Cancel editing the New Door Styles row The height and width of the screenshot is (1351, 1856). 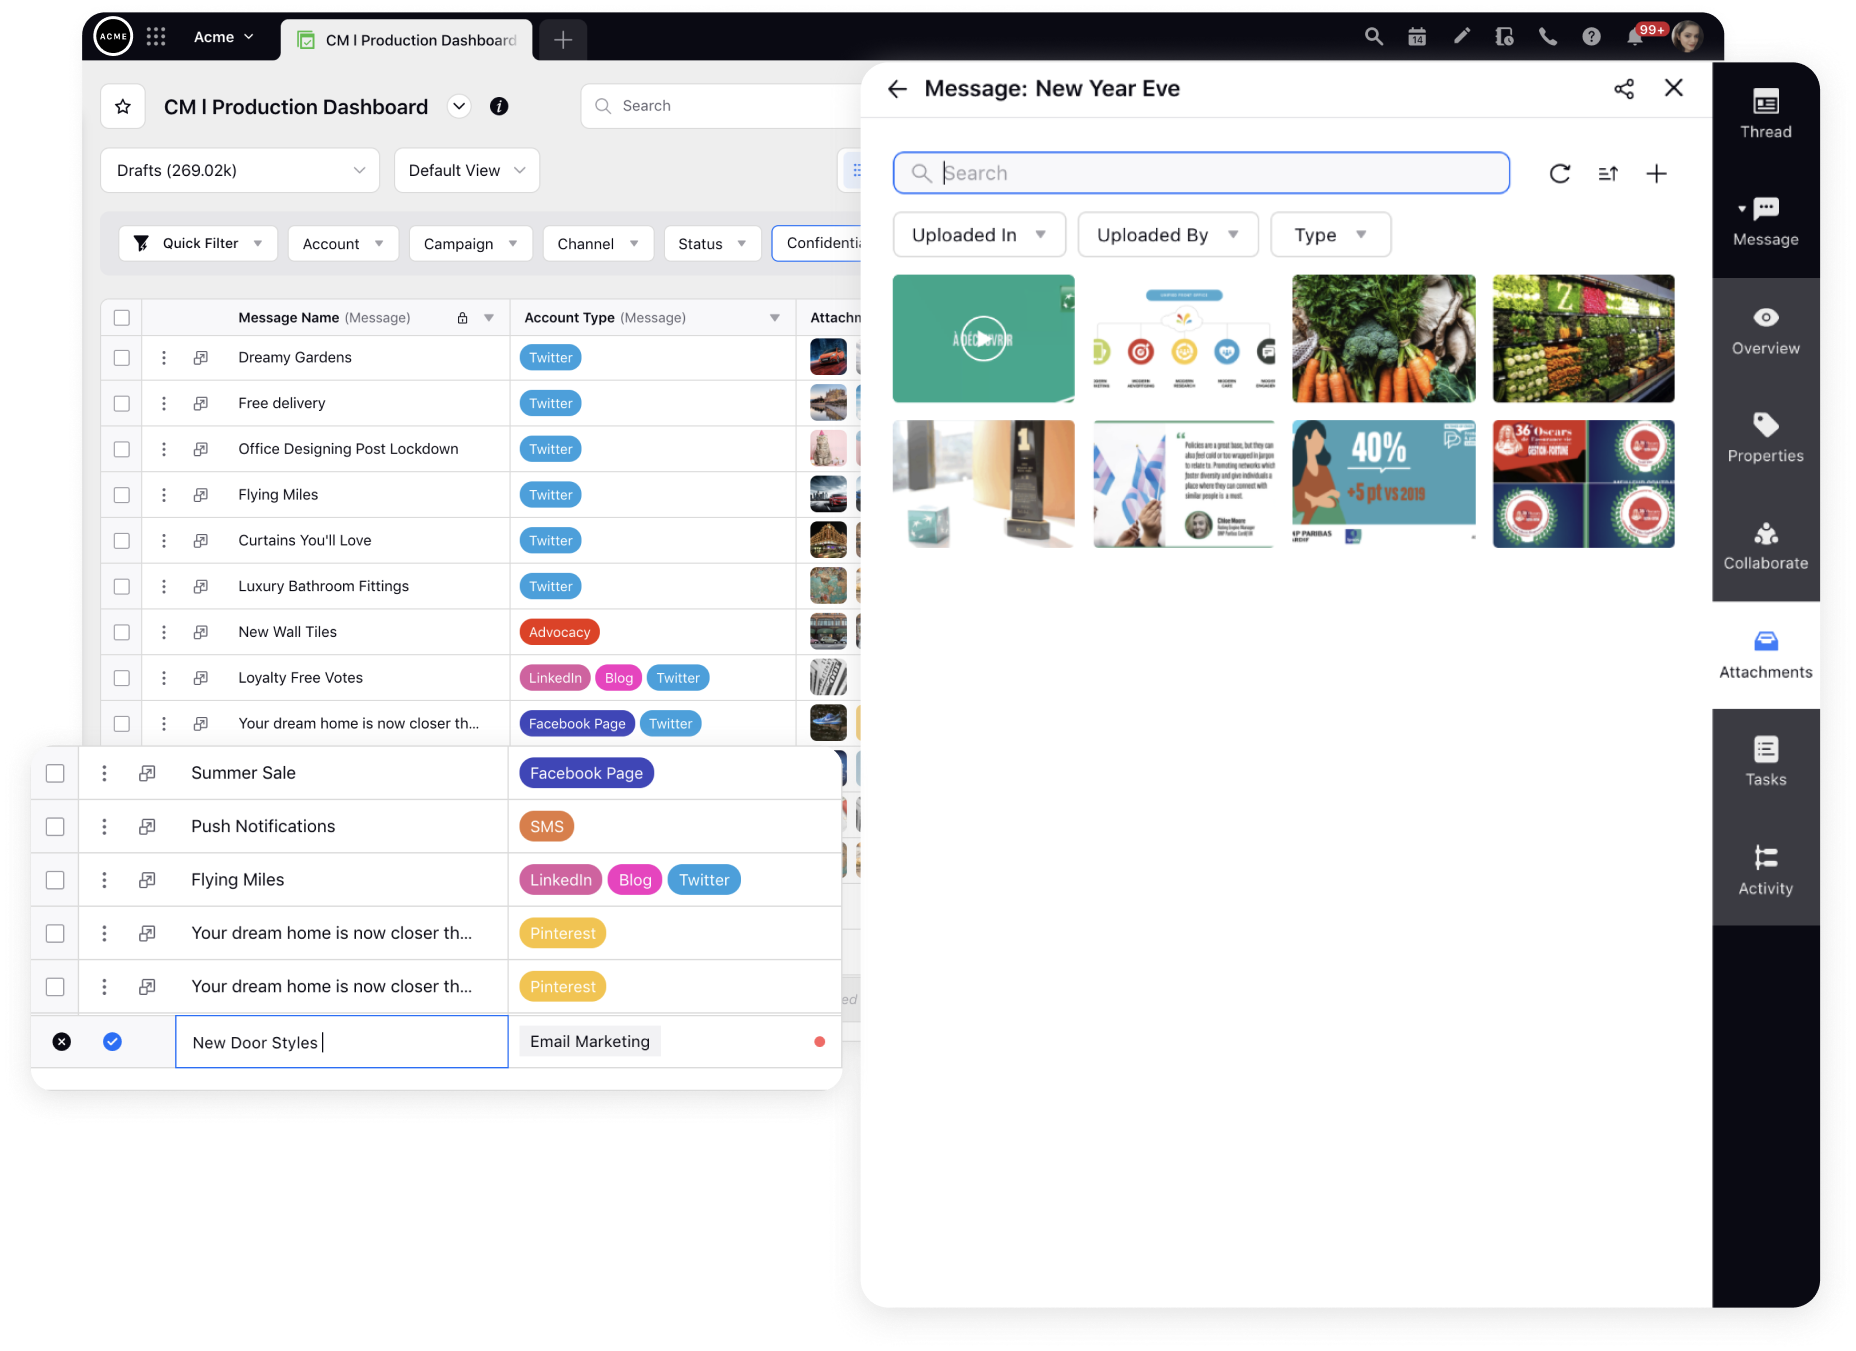(62, 1042)
